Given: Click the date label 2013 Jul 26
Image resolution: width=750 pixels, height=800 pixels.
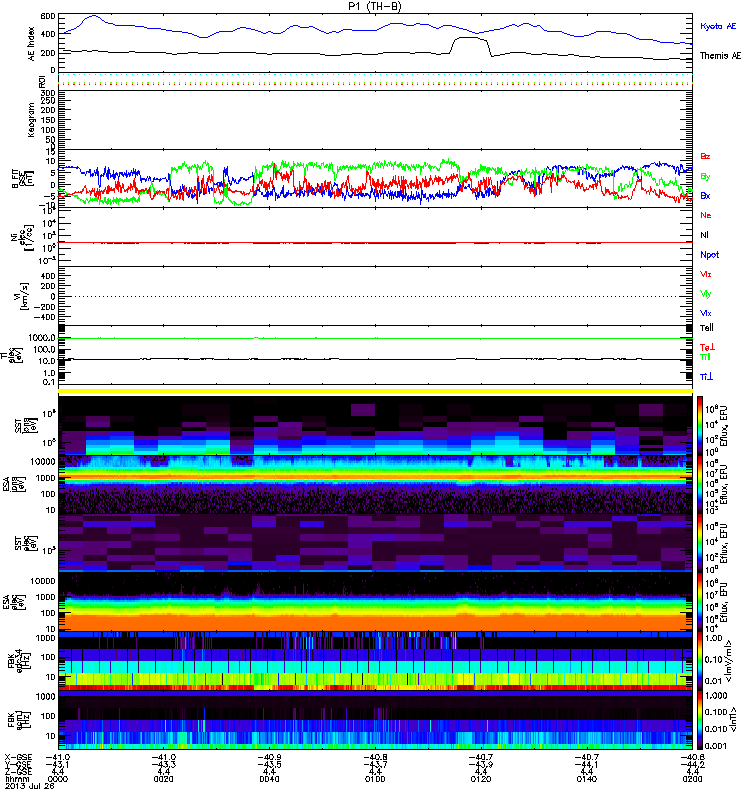Looking at the screenshot, I should pyautogui.click(x=30, y=786).
